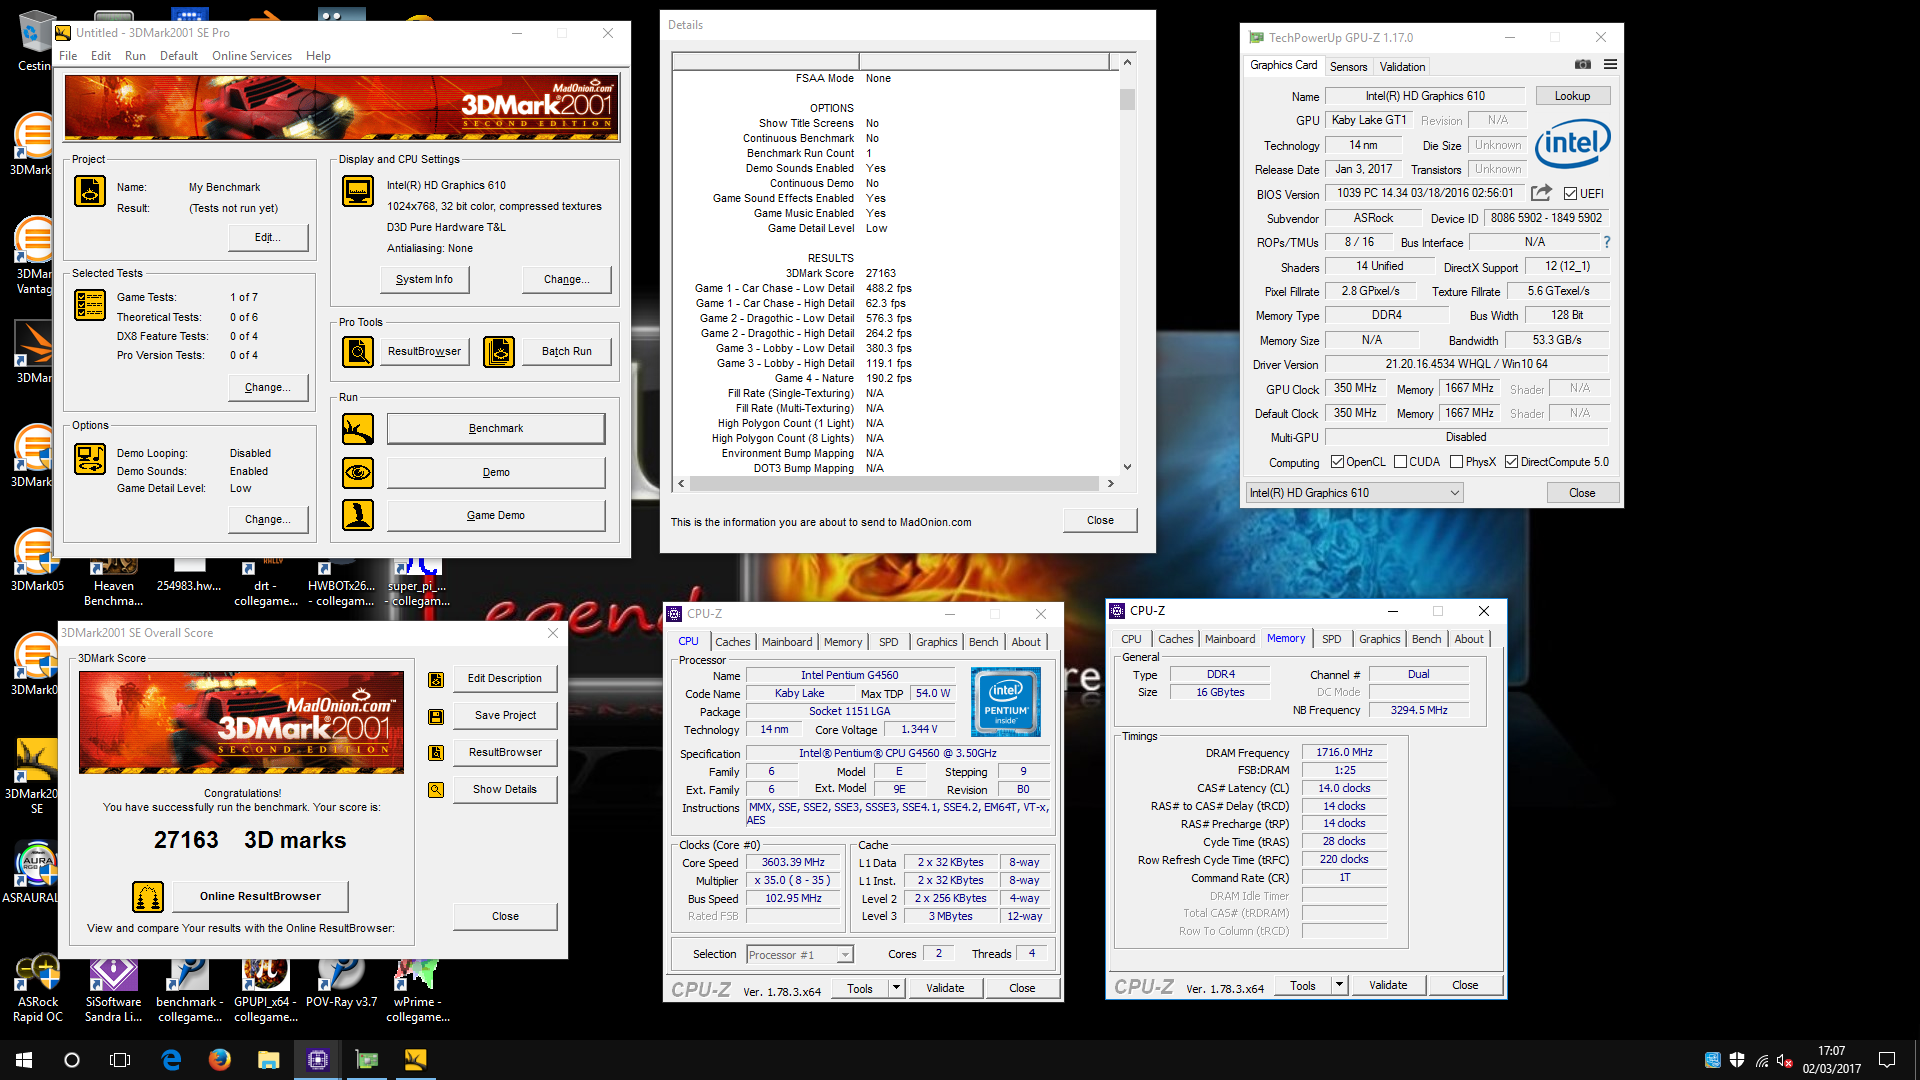Take GPU-Z screenshot via camera icon
Viewport: 1920px width, 1080px height.
[x=1583, y=64]
